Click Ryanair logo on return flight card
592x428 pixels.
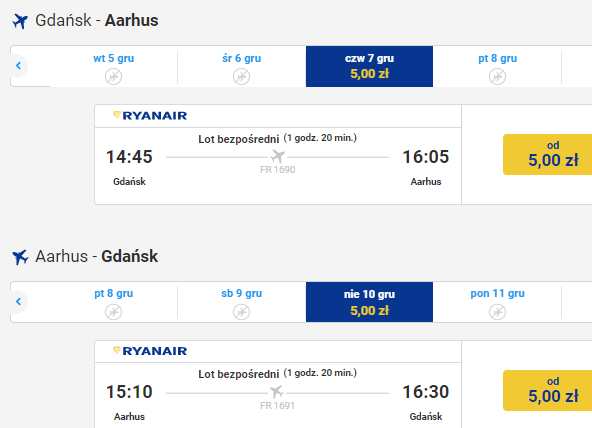(150, 351)
